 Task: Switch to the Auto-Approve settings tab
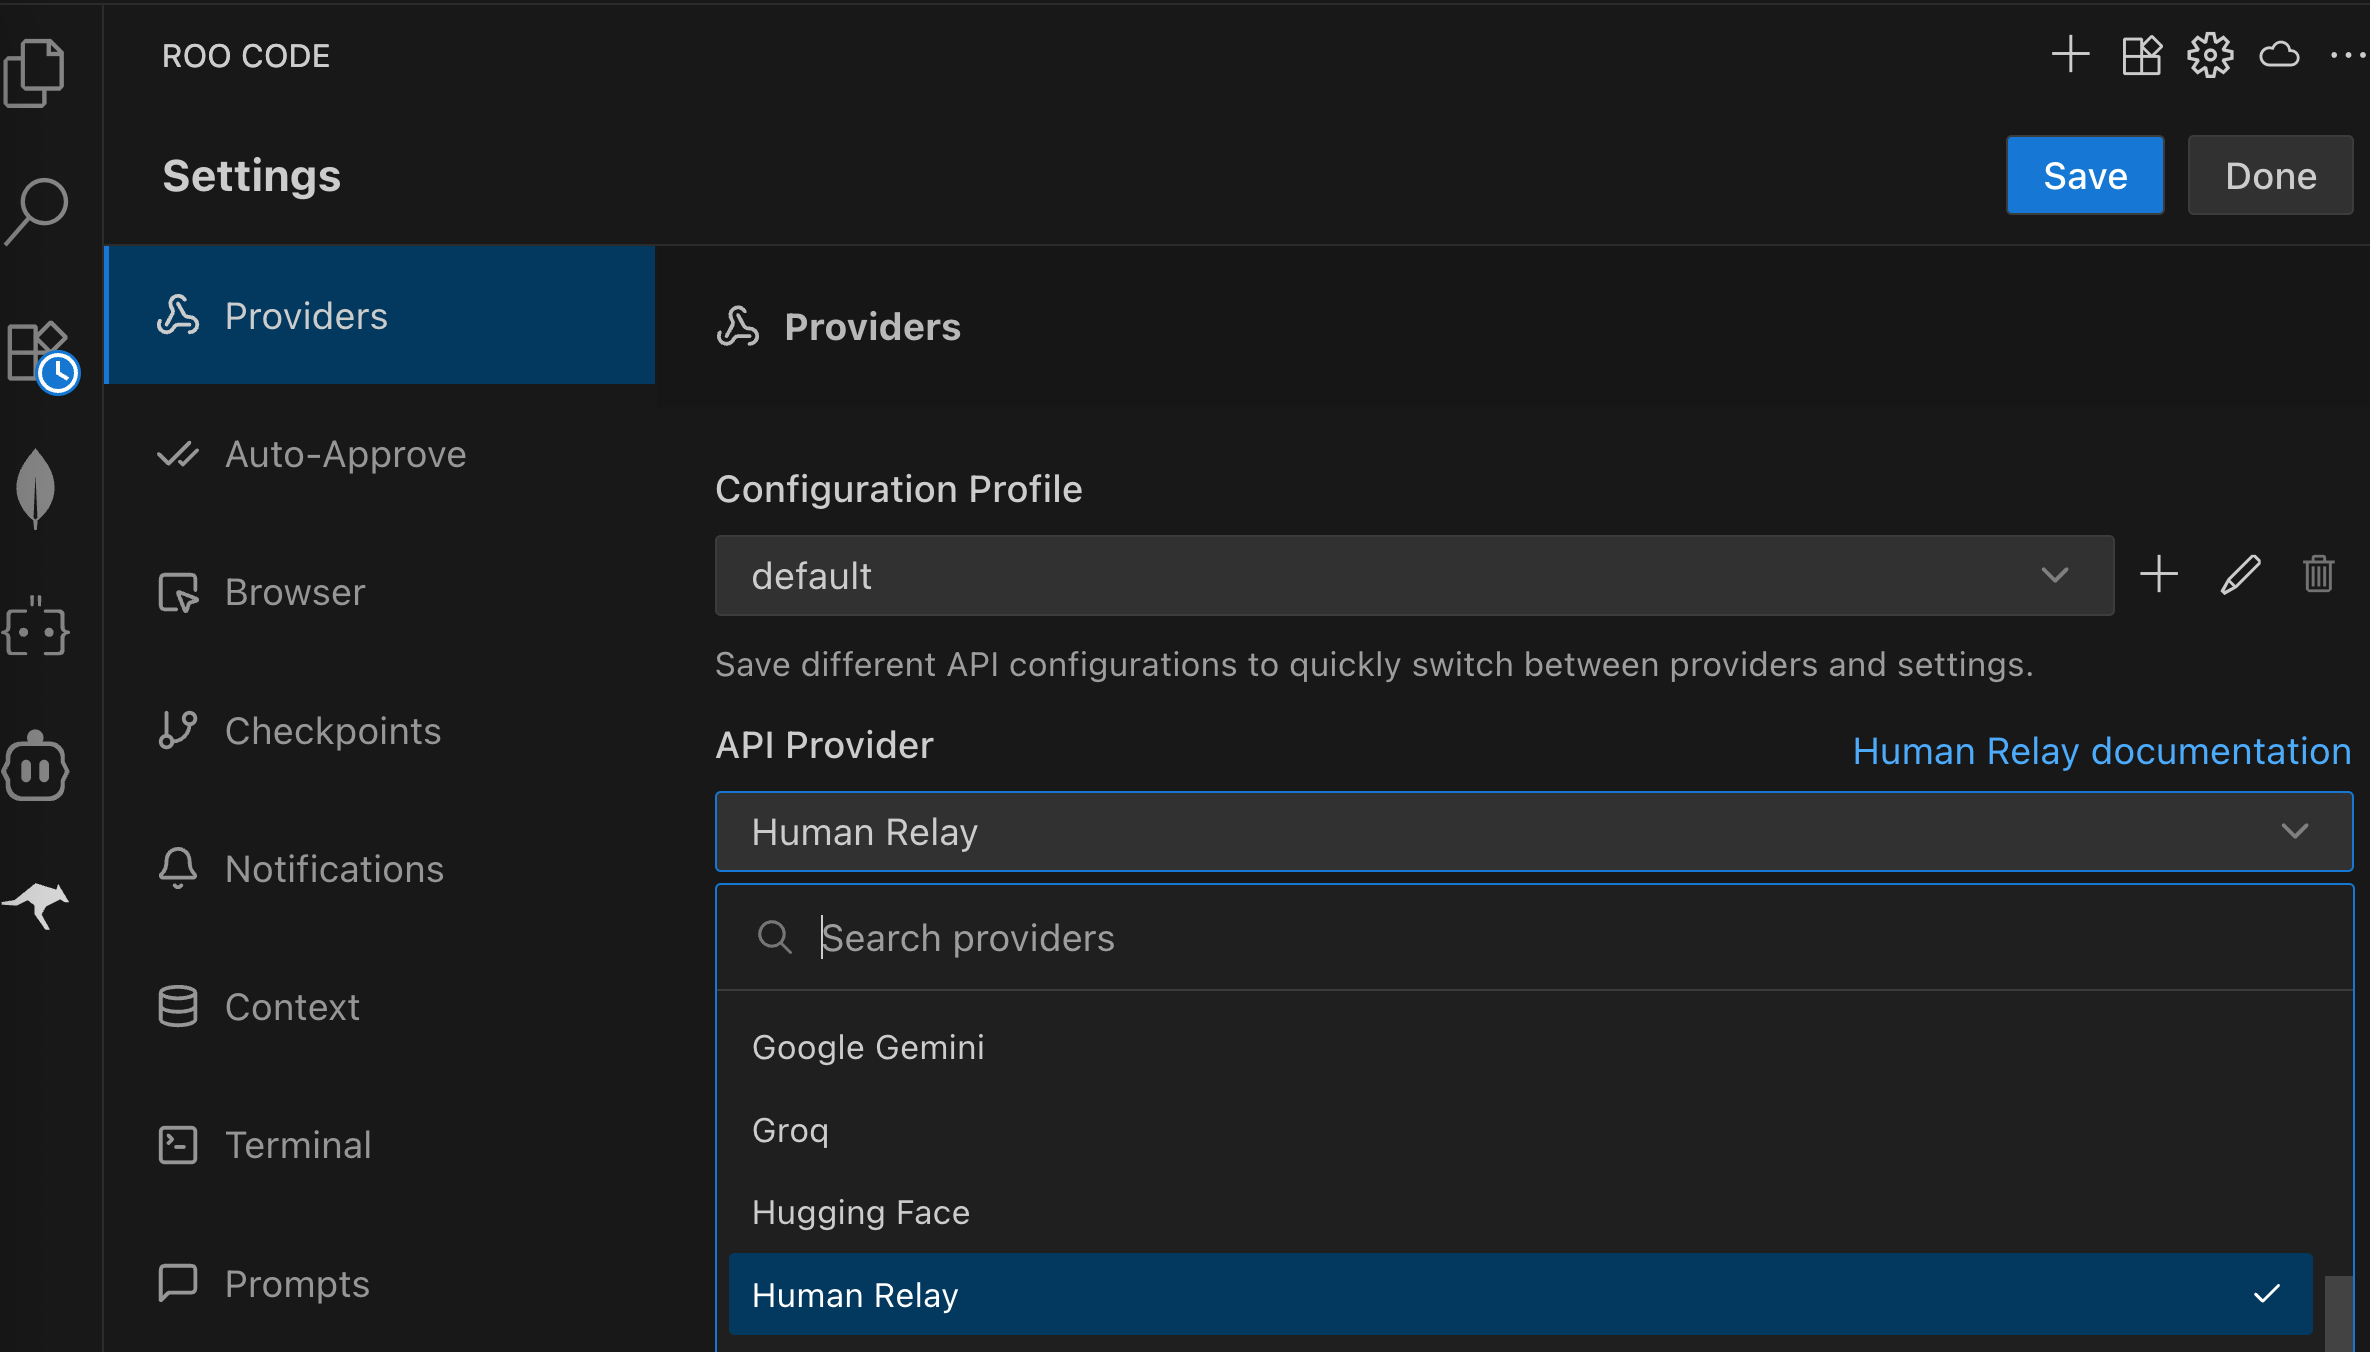pos(345,454)
